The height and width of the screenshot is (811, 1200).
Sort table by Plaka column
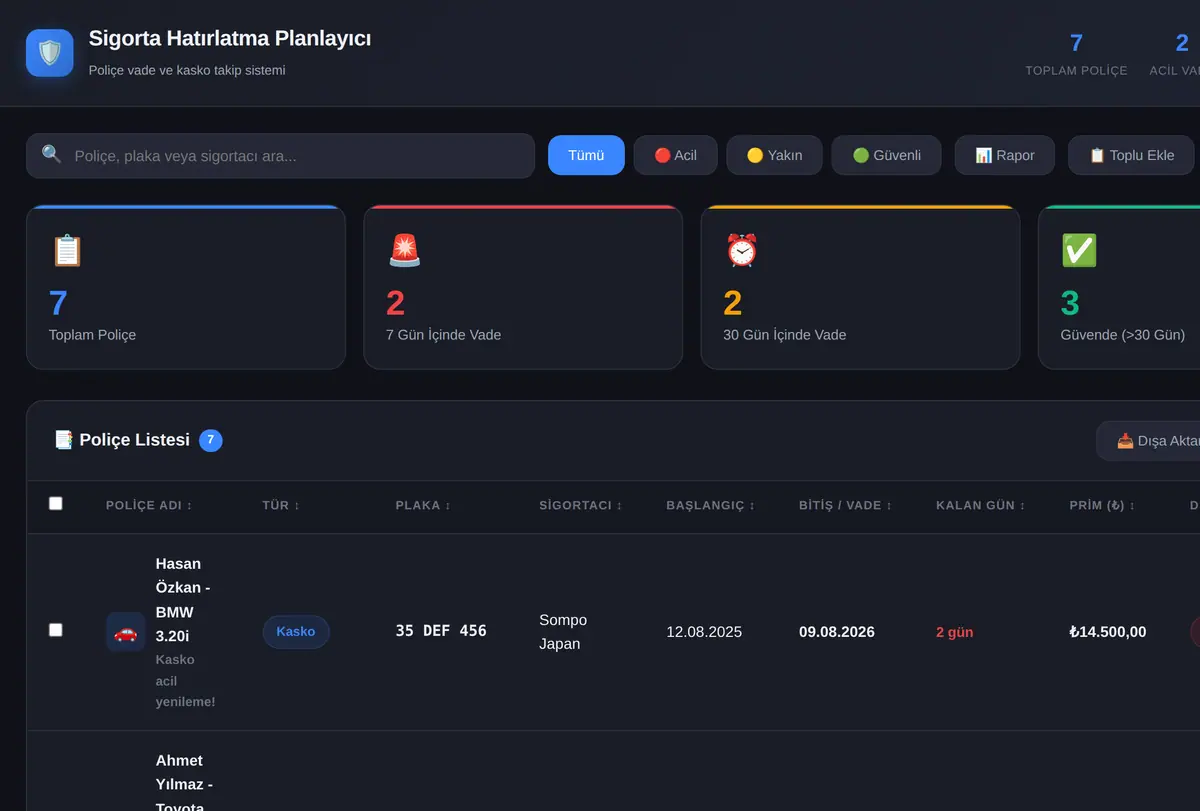pos(423,506)
